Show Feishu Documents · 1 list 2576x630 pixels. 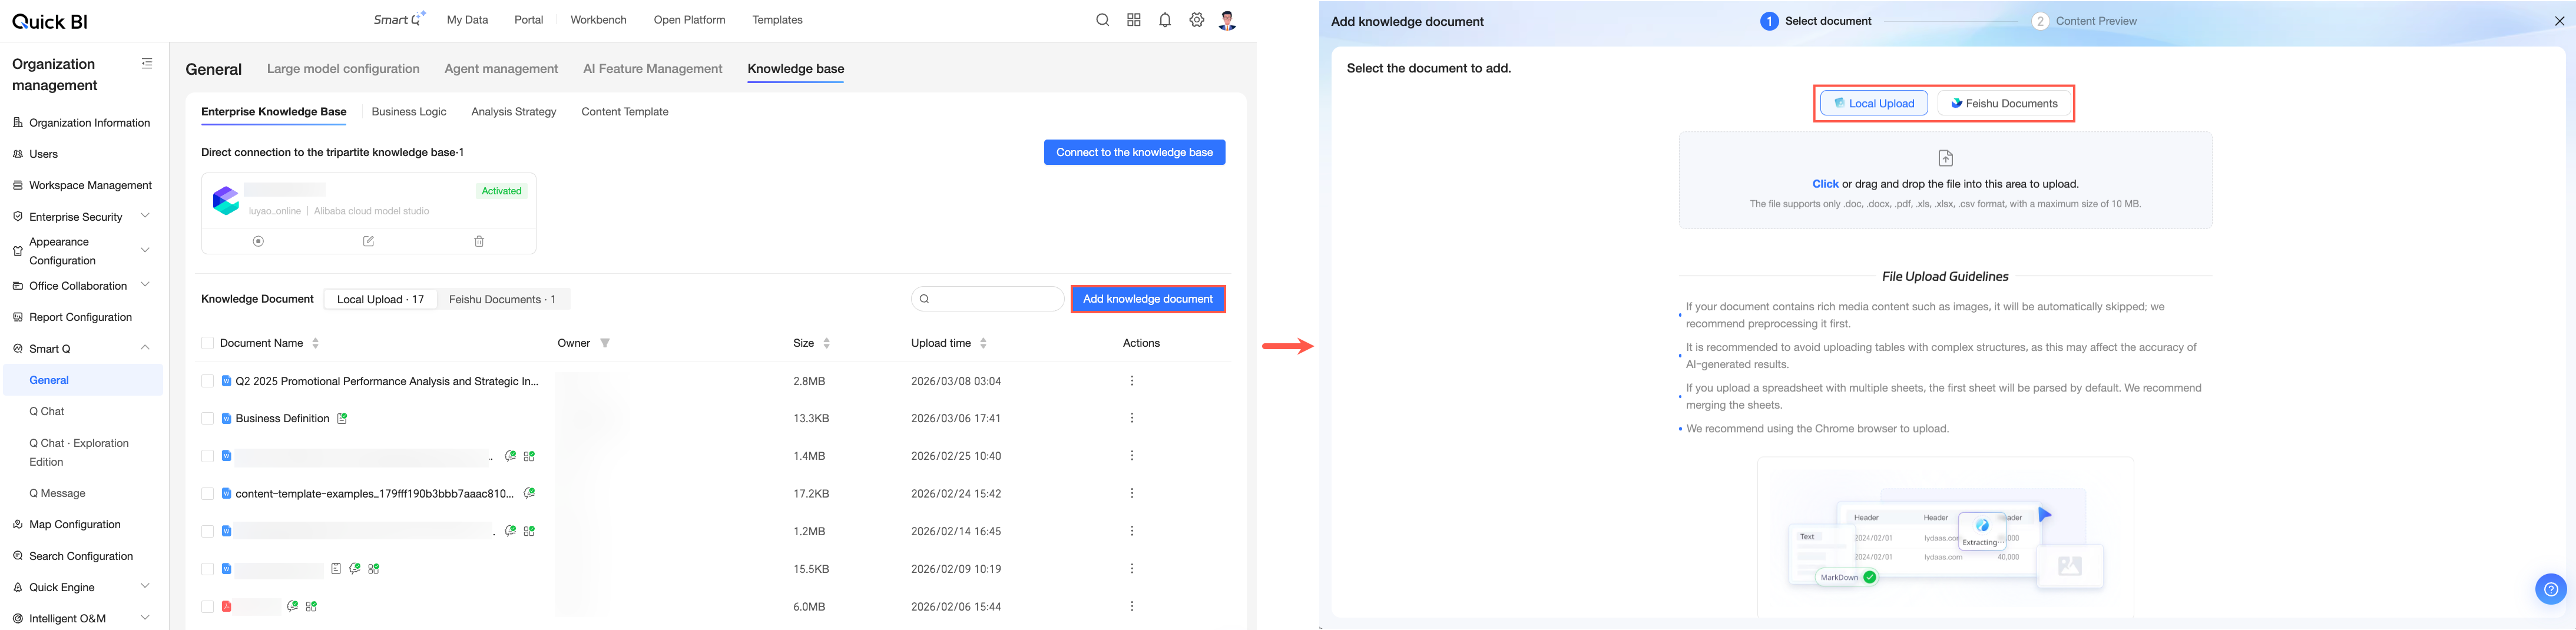click(503, 299)
